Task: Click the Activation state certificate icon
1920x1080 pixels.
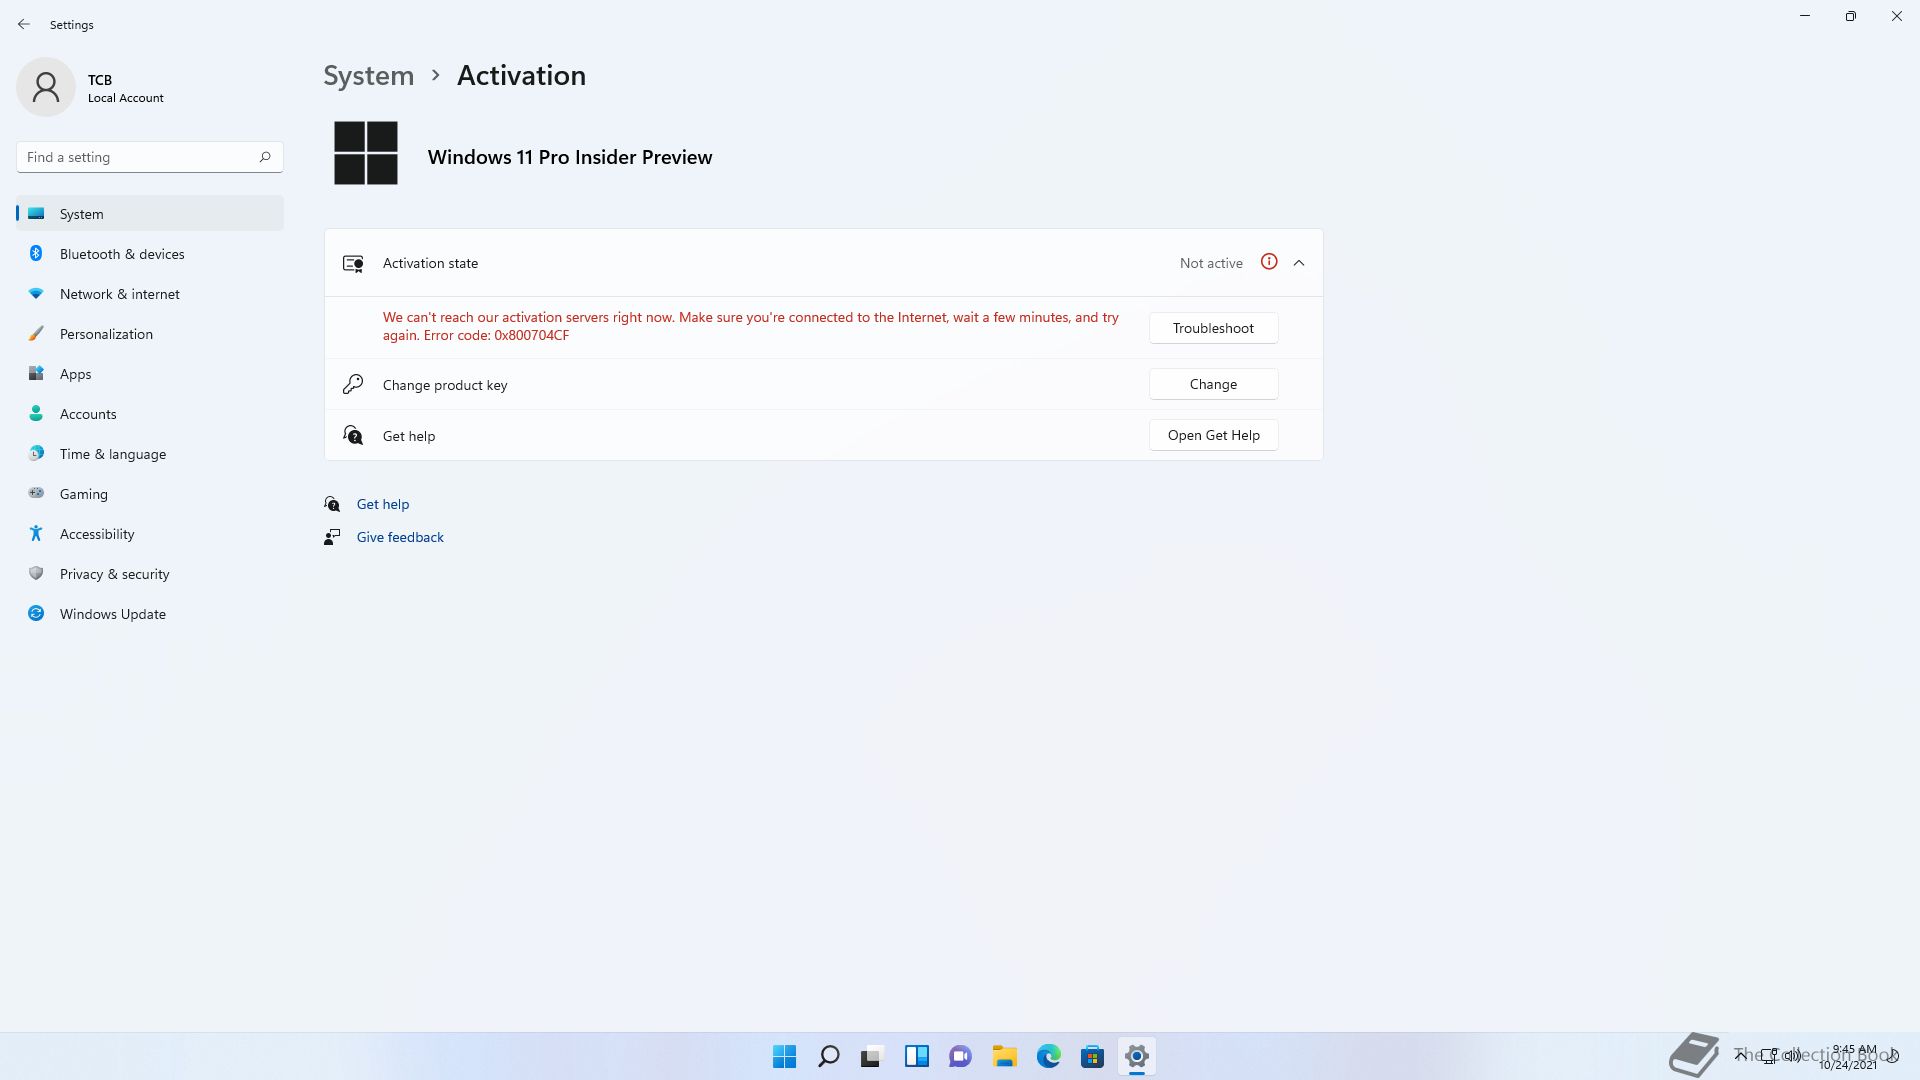Action: click(353, 263)
